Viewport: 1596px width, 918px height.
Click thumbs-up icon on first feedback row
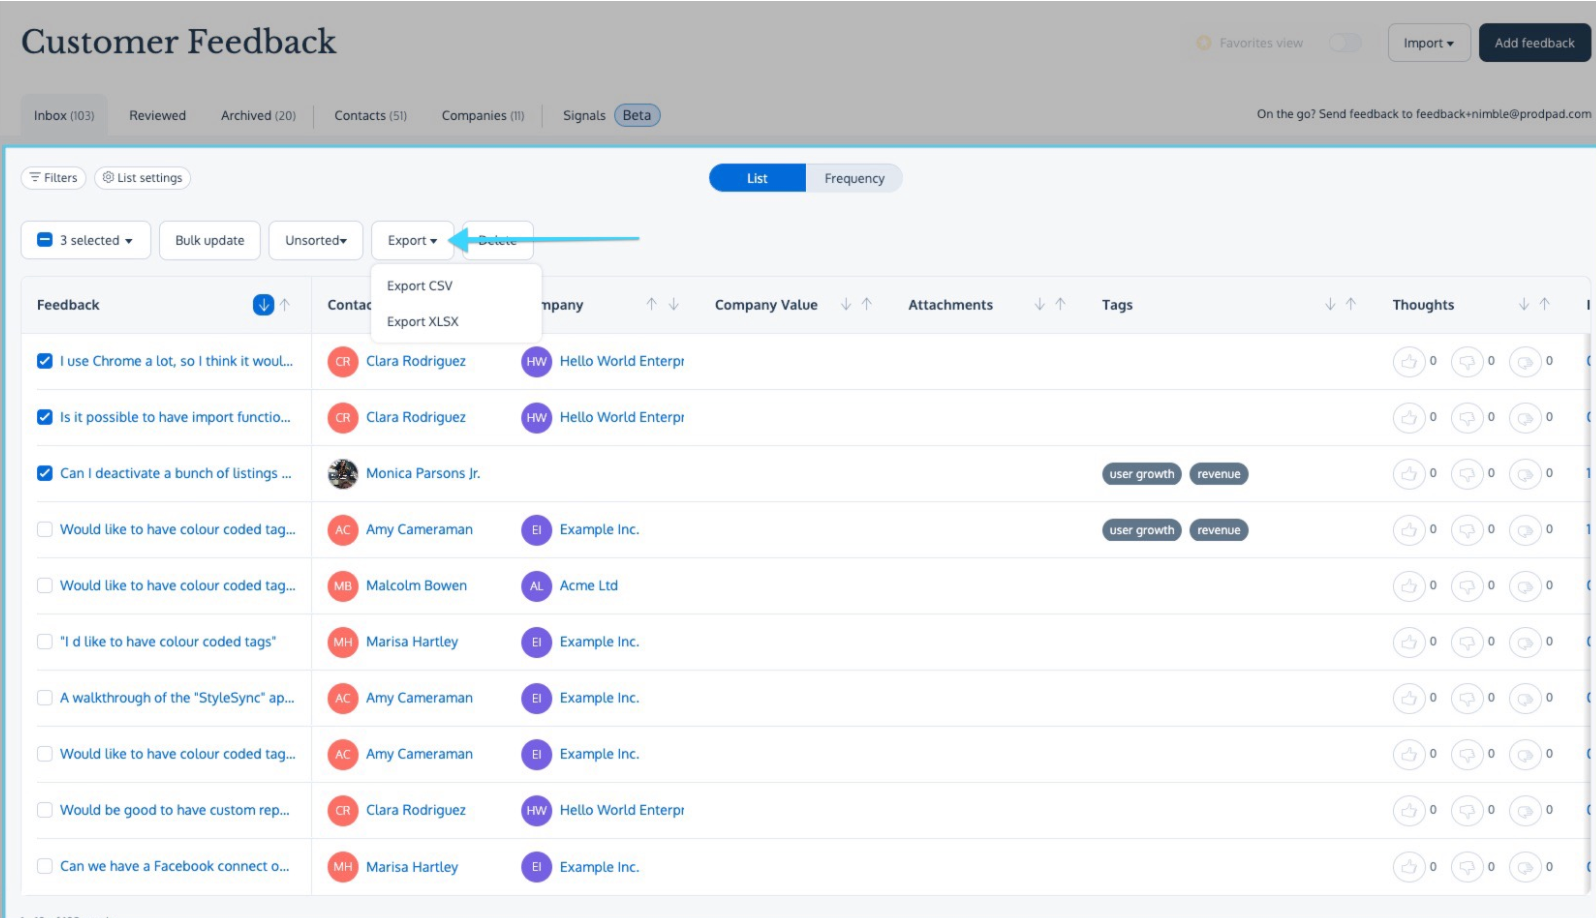pyautogui.click(x=1408, y=361)
